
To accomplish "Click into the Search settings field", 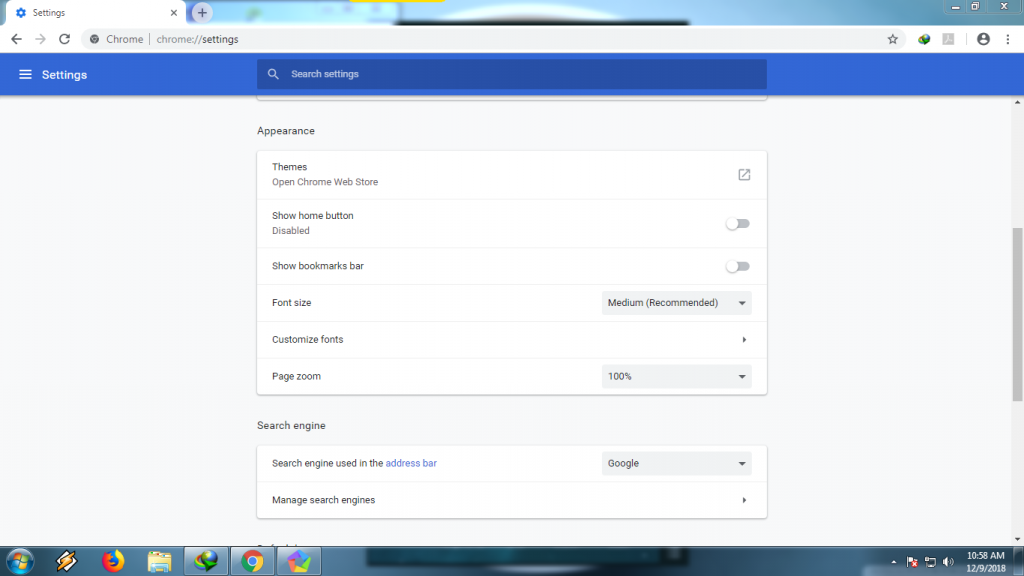I will coord(520,74).
